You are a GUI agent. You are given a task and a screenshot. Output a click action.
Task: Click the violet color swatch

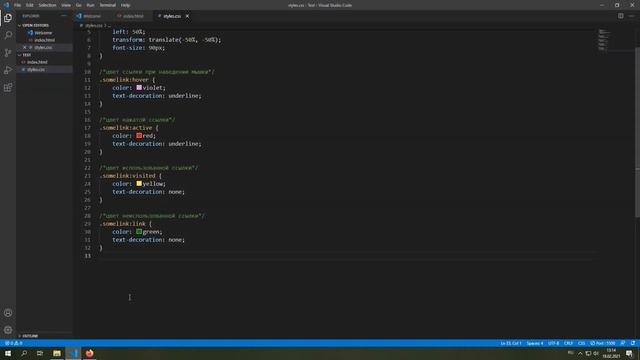(139, 87)
